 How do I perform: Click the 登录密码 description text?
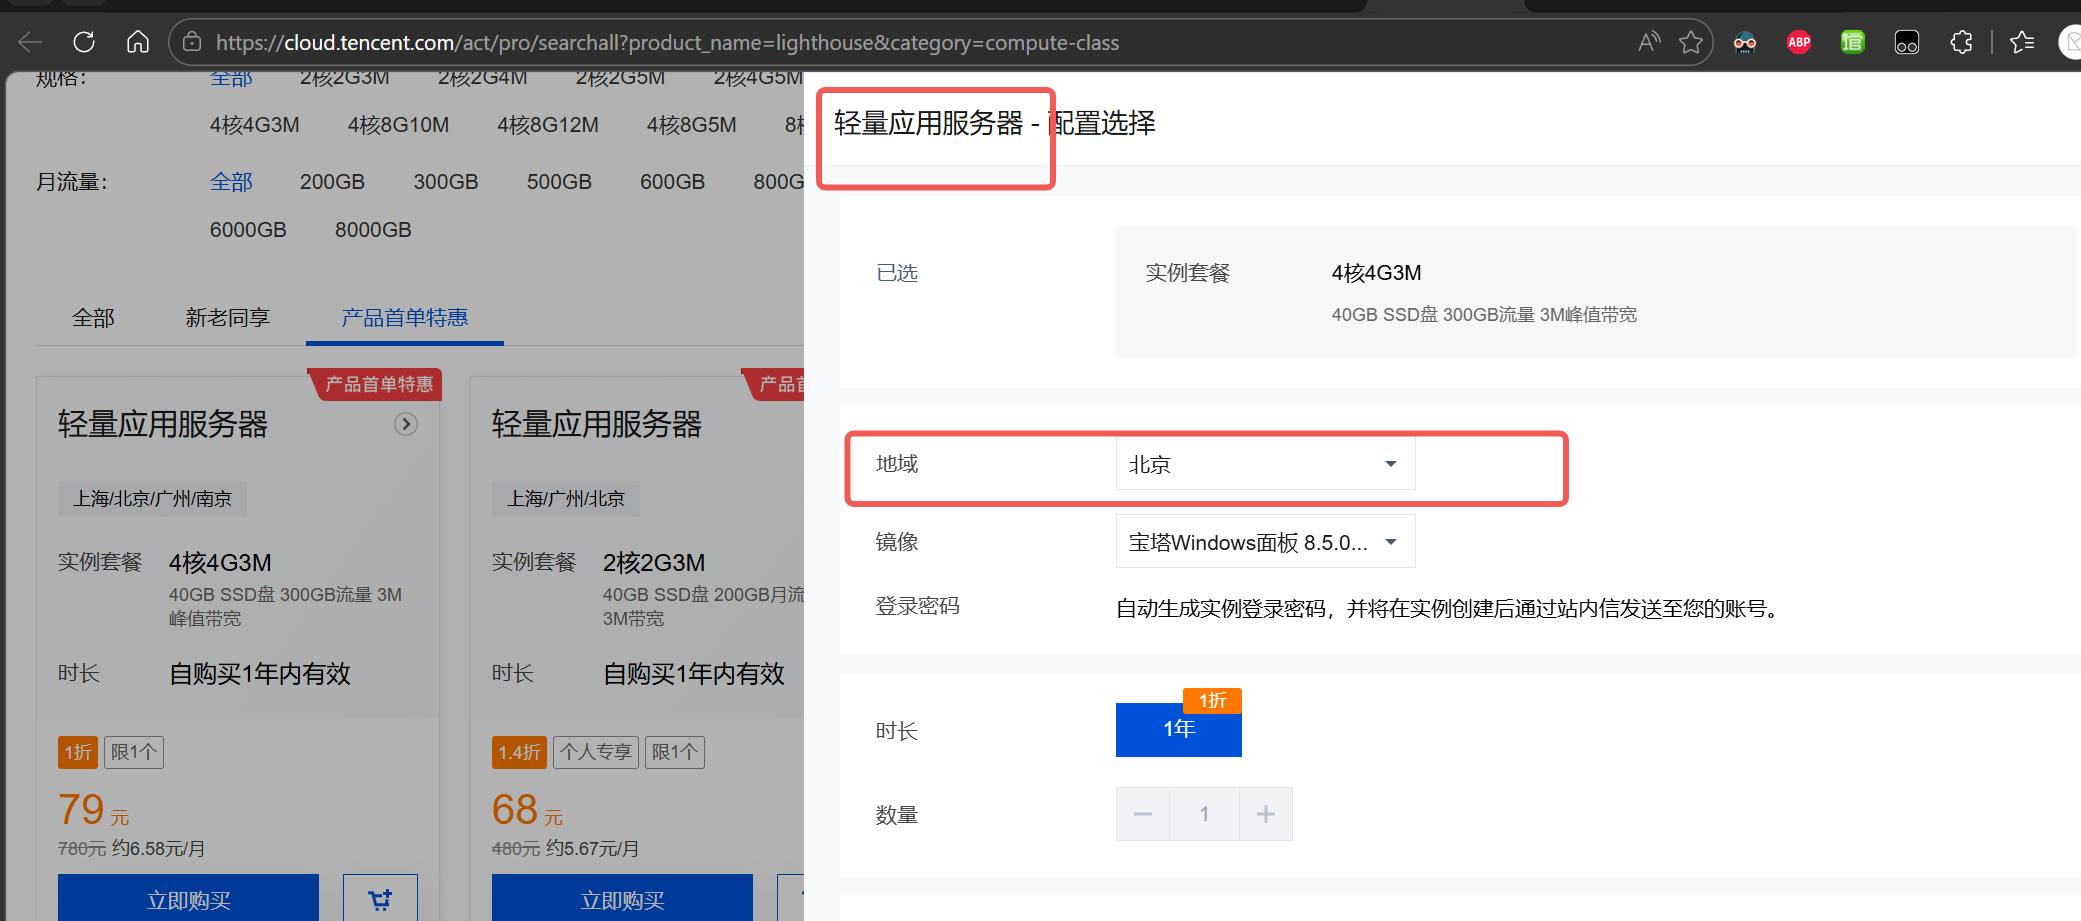click(x=1450, y=609)
